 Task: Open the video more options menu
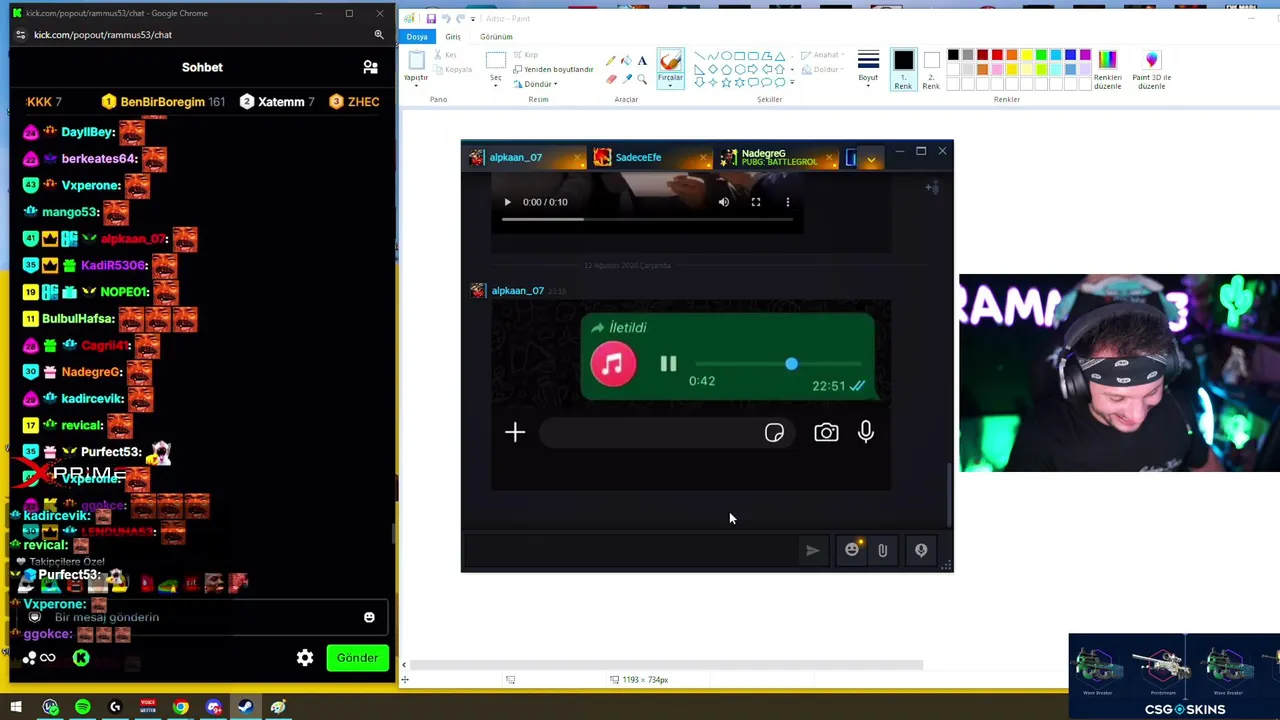click(788, 202)
